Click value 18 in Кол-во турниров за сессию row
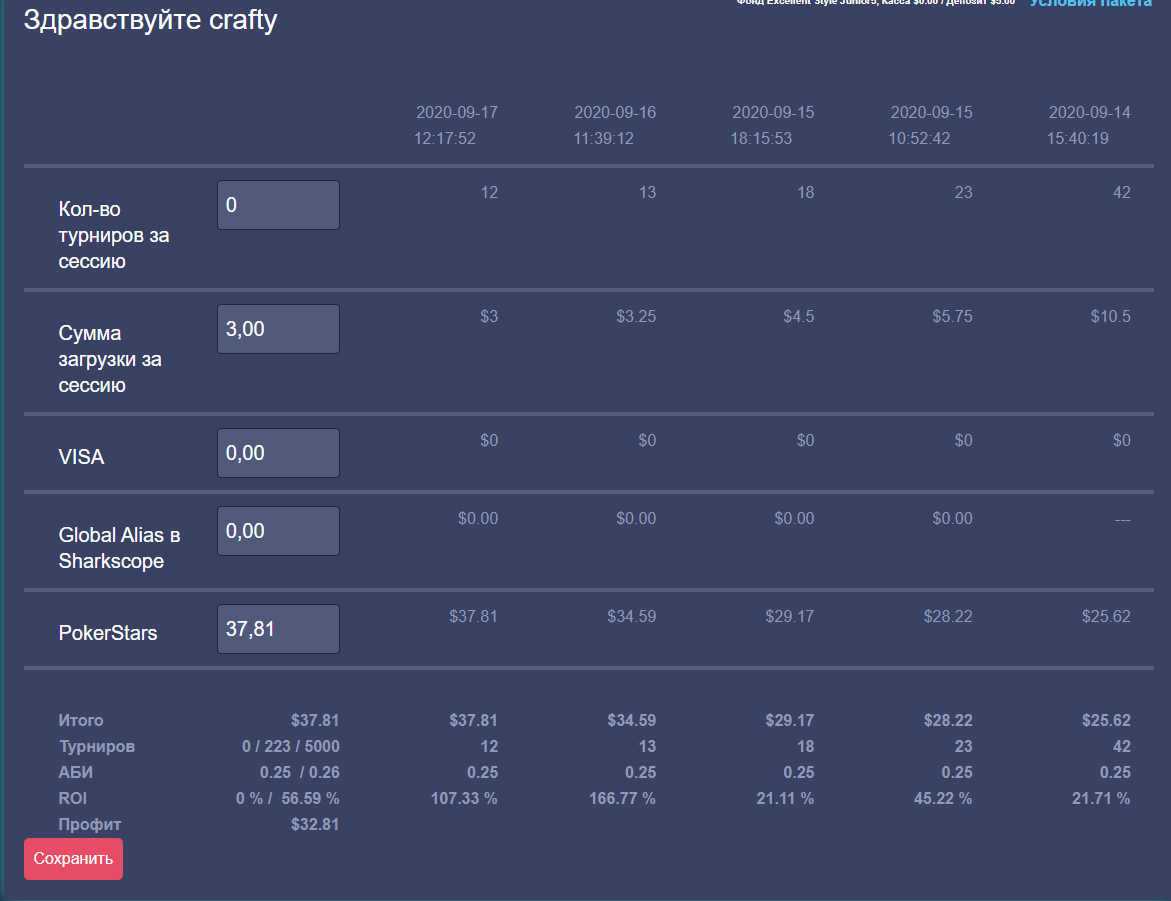Screen dimensions: 1171x901 pos(806,193)
